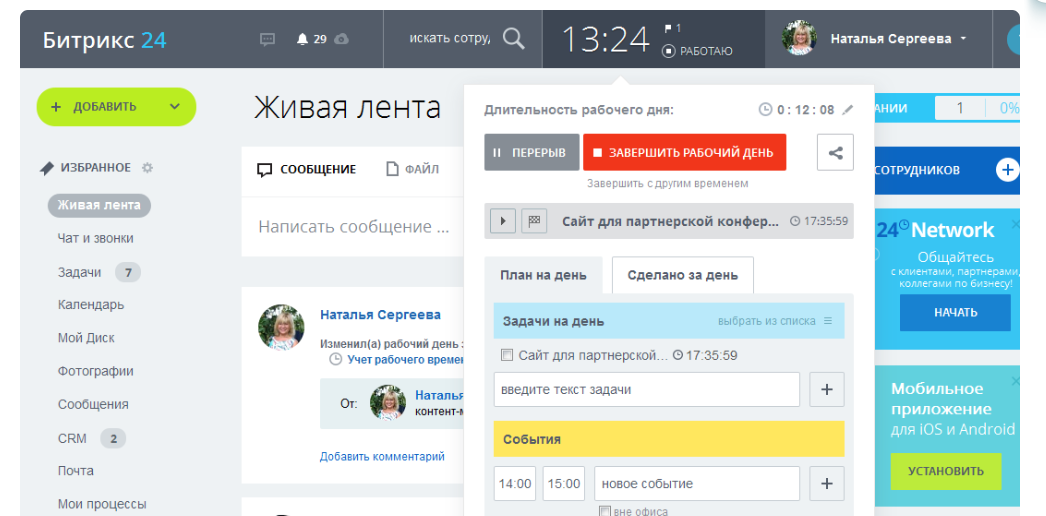The height and width of the screenshot is (516, 1046).
Task: Click выбрать из списка link
Action: (x=766, y=321)
